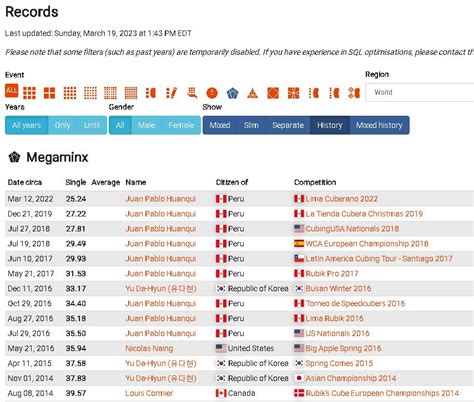The image size is (474, 402).
Task: Open Latin America Cubing Tour - Santiago 2017
Action: point(379,259)
